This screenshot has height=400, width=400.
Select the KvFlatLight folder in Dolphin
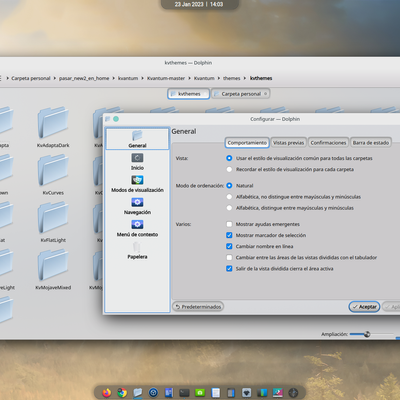pos(53,222)
